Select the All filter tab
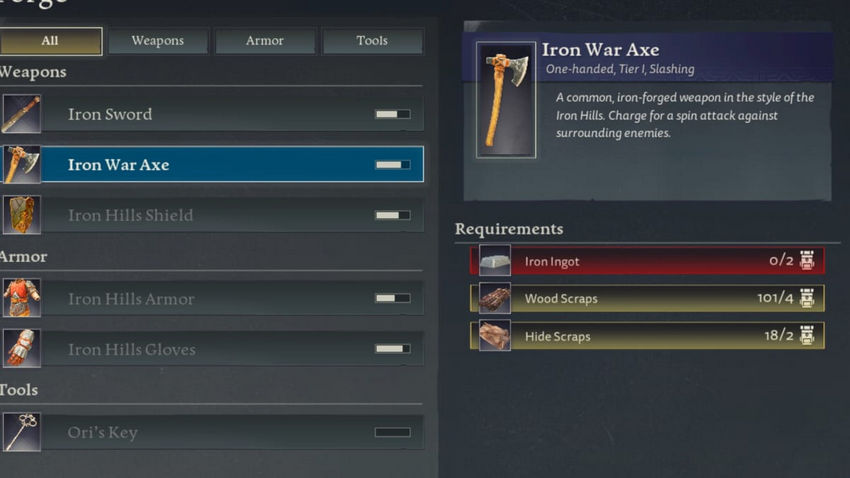This screenshot has height=478, width=850. point(50,41)
